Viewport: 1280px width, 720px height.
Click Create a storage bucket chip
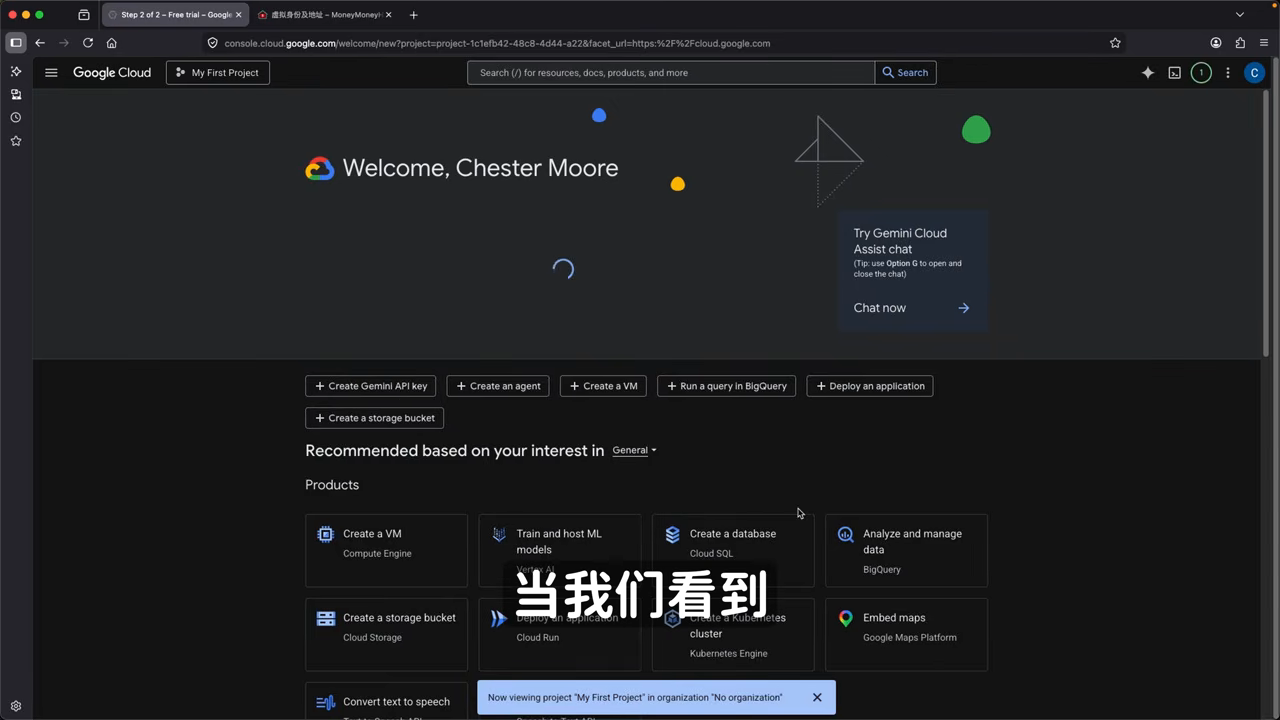tap(374, 418)
